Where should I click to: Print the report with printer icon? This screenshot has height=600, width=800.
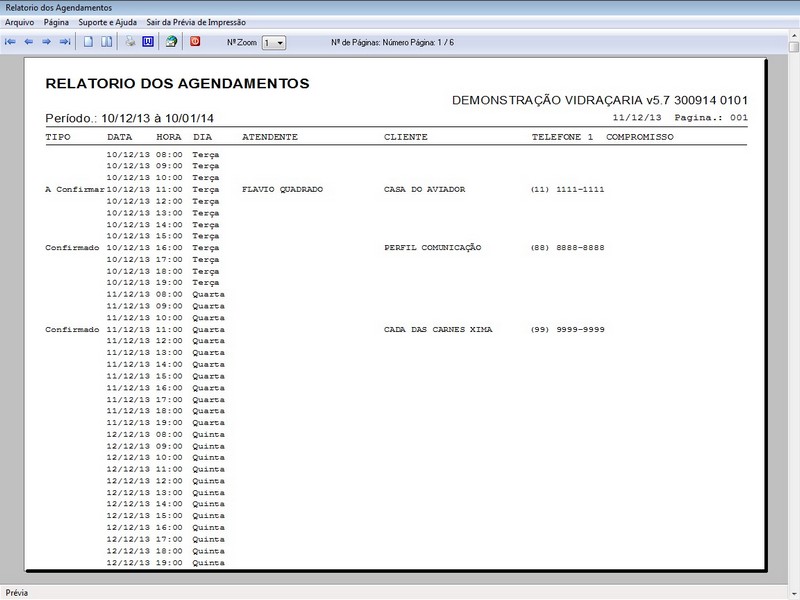(130, 42)
